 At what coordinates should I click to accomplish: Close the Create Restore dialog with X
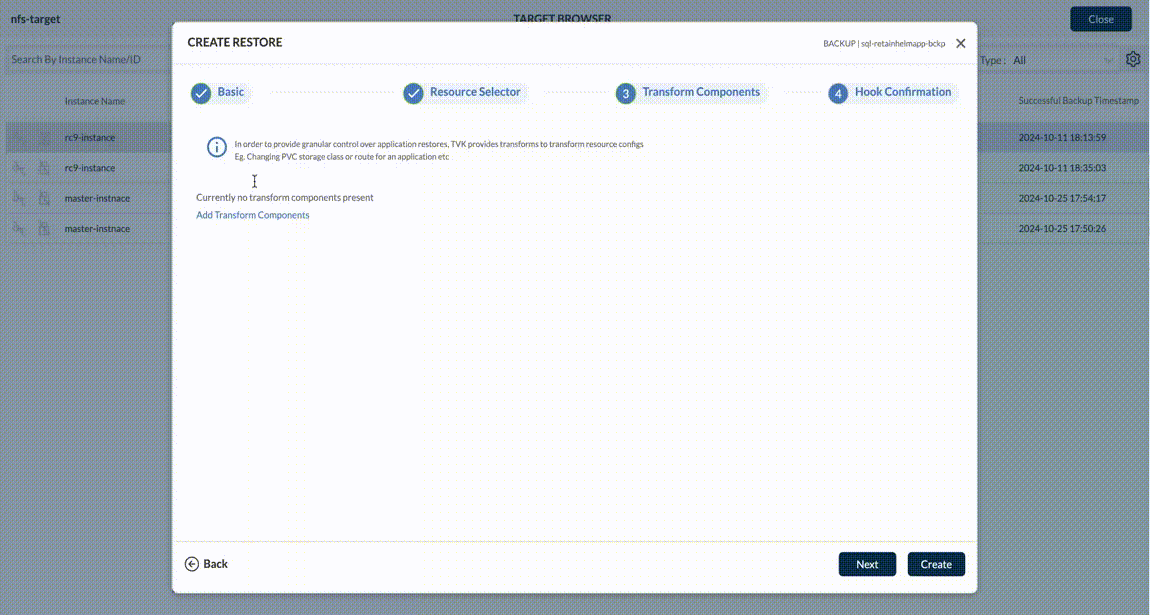tap(961, 43)
